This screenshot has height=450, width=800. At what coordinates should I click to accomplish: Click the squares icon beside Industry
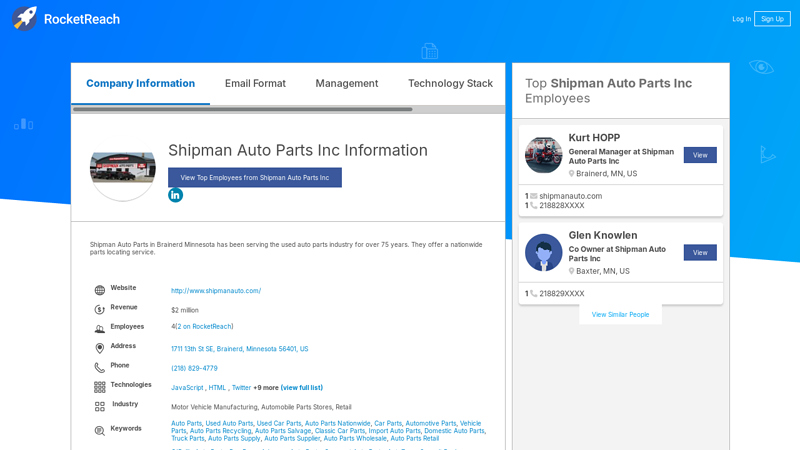click(99, 407)
